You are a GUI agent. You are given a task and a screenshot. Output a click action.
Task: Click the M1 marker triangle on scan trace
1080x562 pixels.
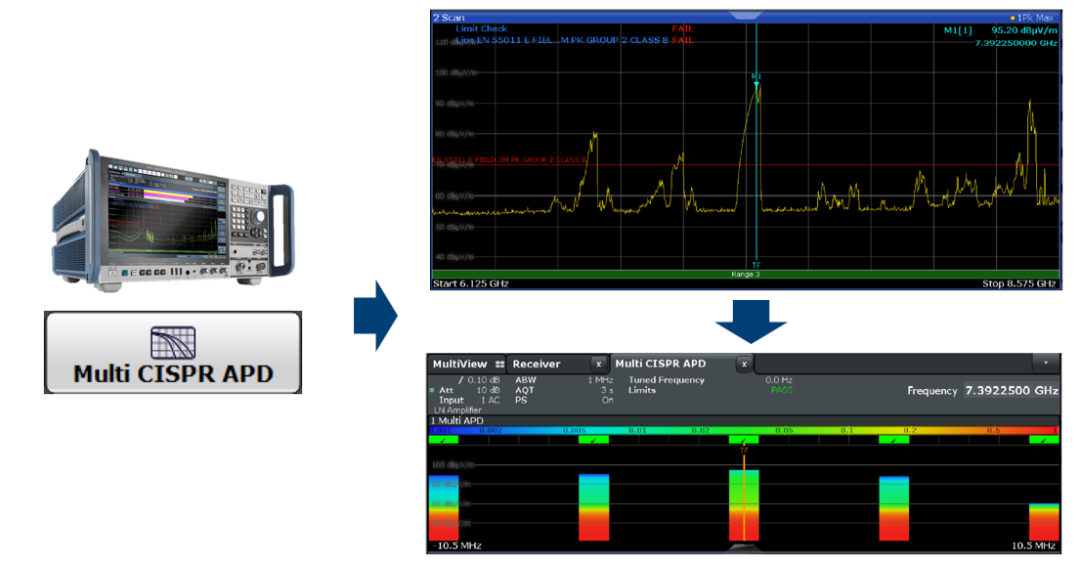756,84
